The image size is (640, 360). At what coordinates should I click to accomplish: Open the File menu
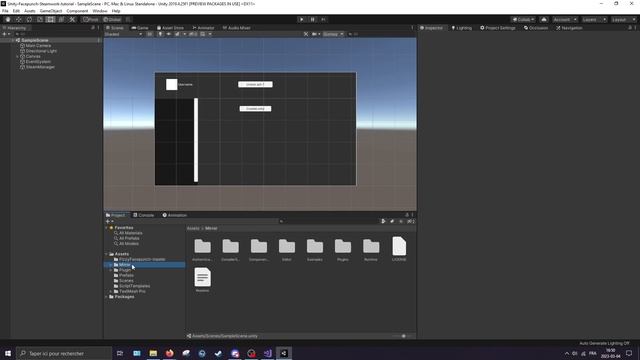tap(5, 11)
